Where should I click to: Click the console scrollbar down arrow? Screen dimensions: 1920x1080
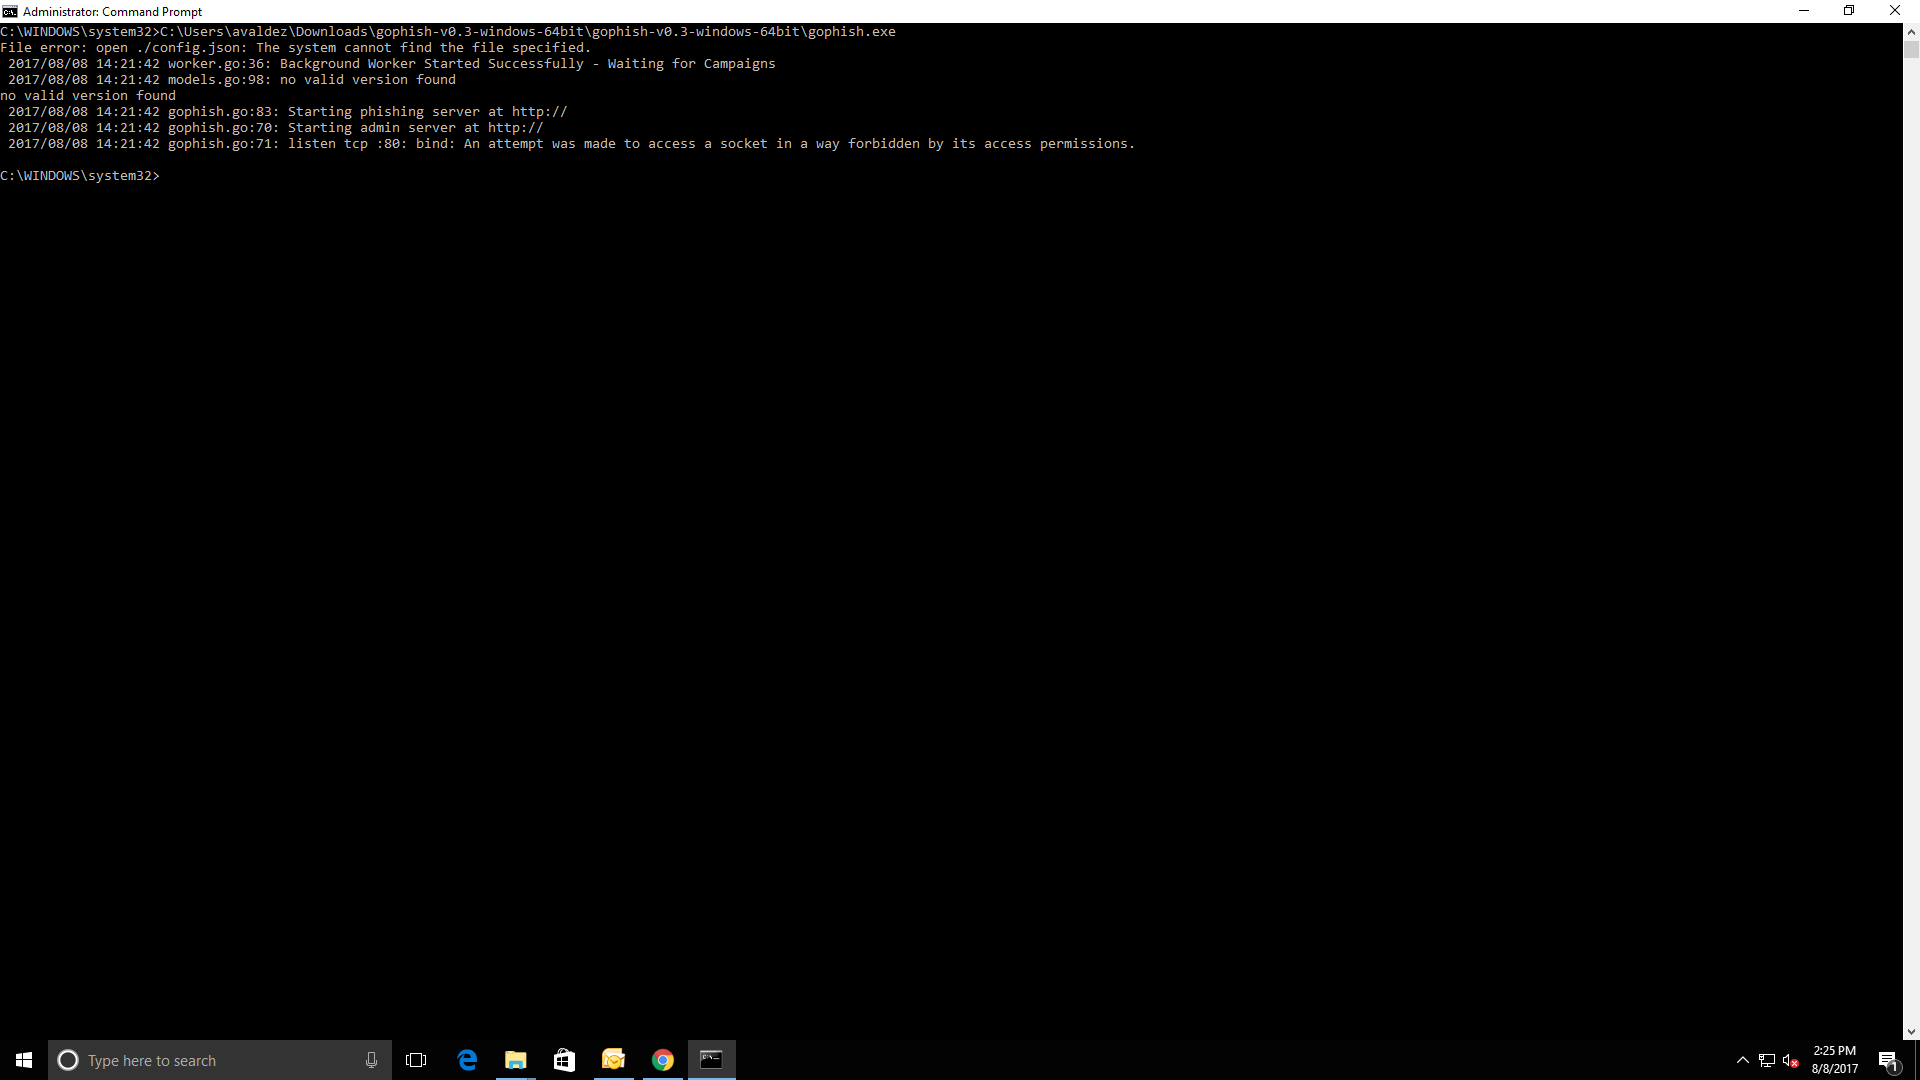coord(1911,1032)
